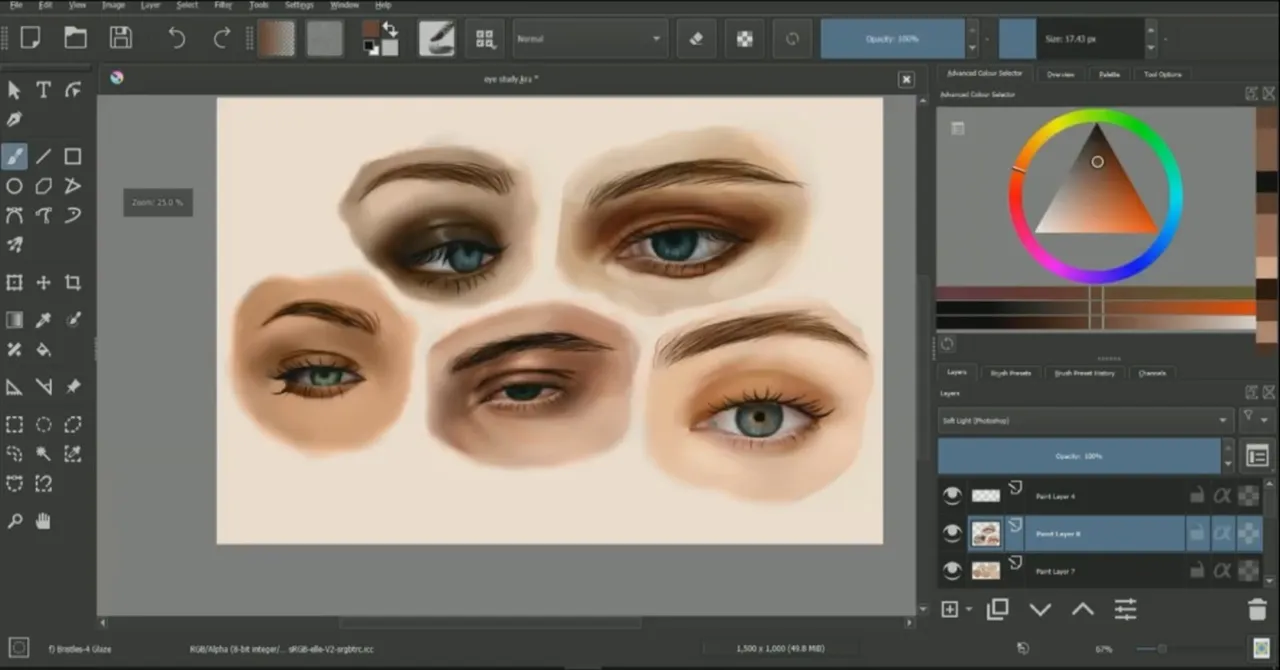Select the Measure tool
Image resolution: width=1280 pixels, height=670 pixels.
pos(44,387)
